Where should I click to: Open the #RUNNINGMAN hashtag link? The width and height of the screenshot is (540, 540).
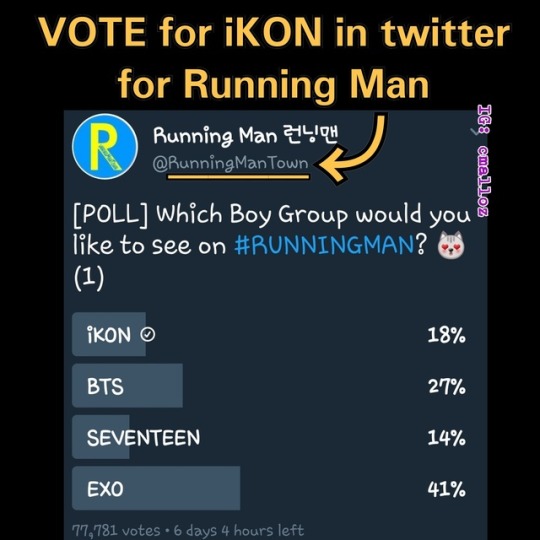pyautogui.click(x=324, y=245)
